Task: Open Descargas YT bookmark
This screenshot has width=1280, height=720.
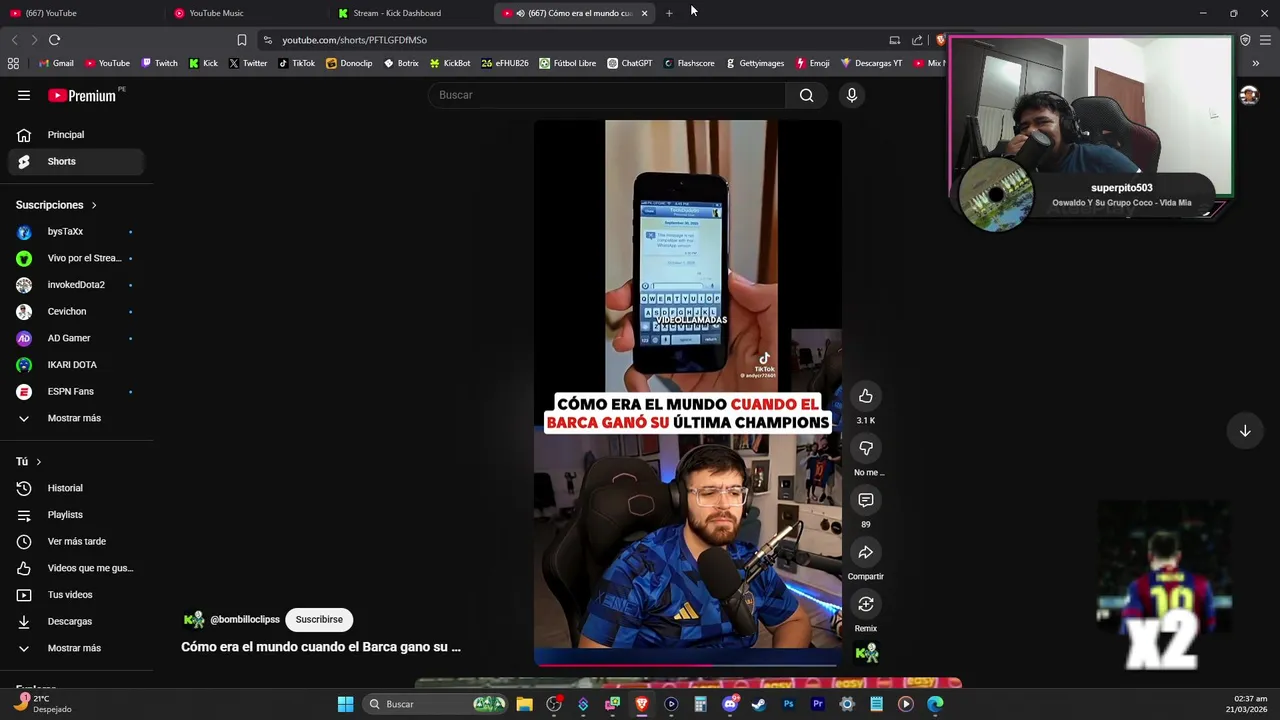Action: (872, 63)
